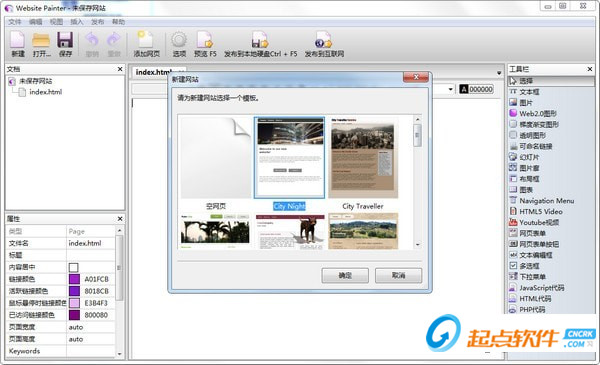Open 选项 (Options) gear icon
The width and height of the screenshot is (600, 365).
click(x=179, y=40)
